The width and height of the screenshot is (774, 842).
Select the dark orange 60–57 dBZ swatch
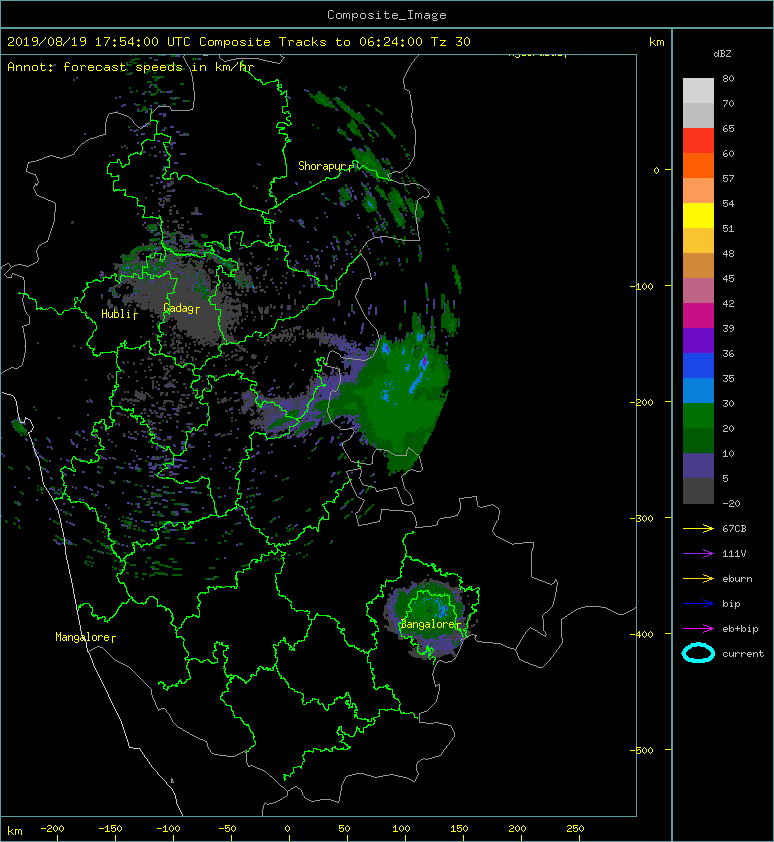698,165
